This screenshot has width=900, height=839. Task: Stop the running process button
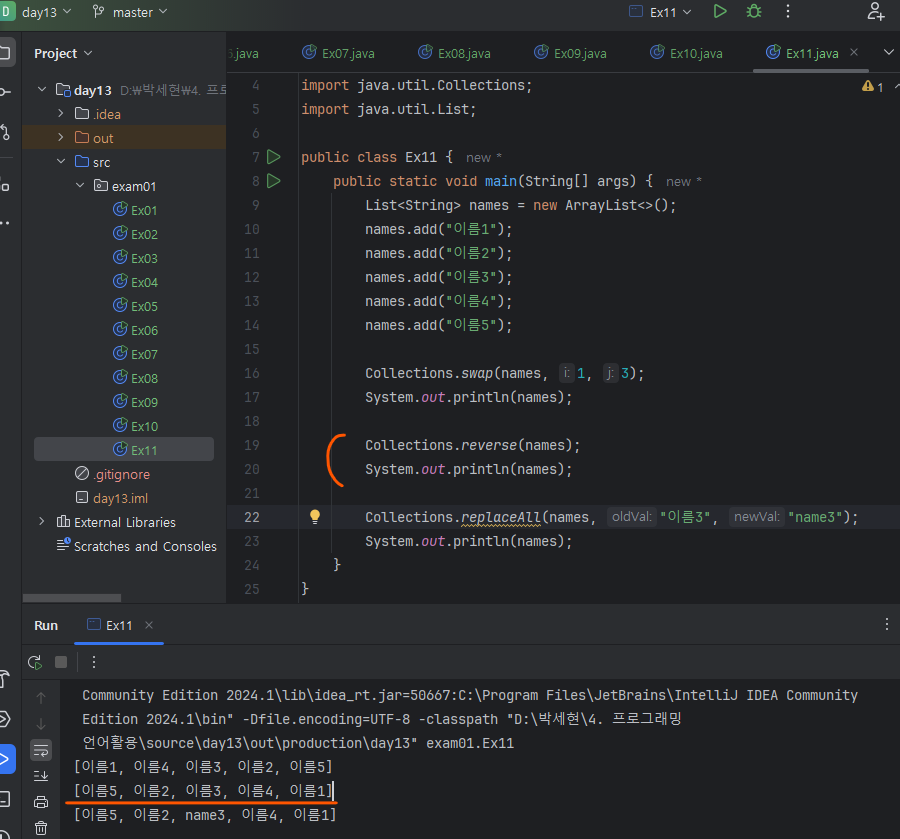(x=61, y=662)
